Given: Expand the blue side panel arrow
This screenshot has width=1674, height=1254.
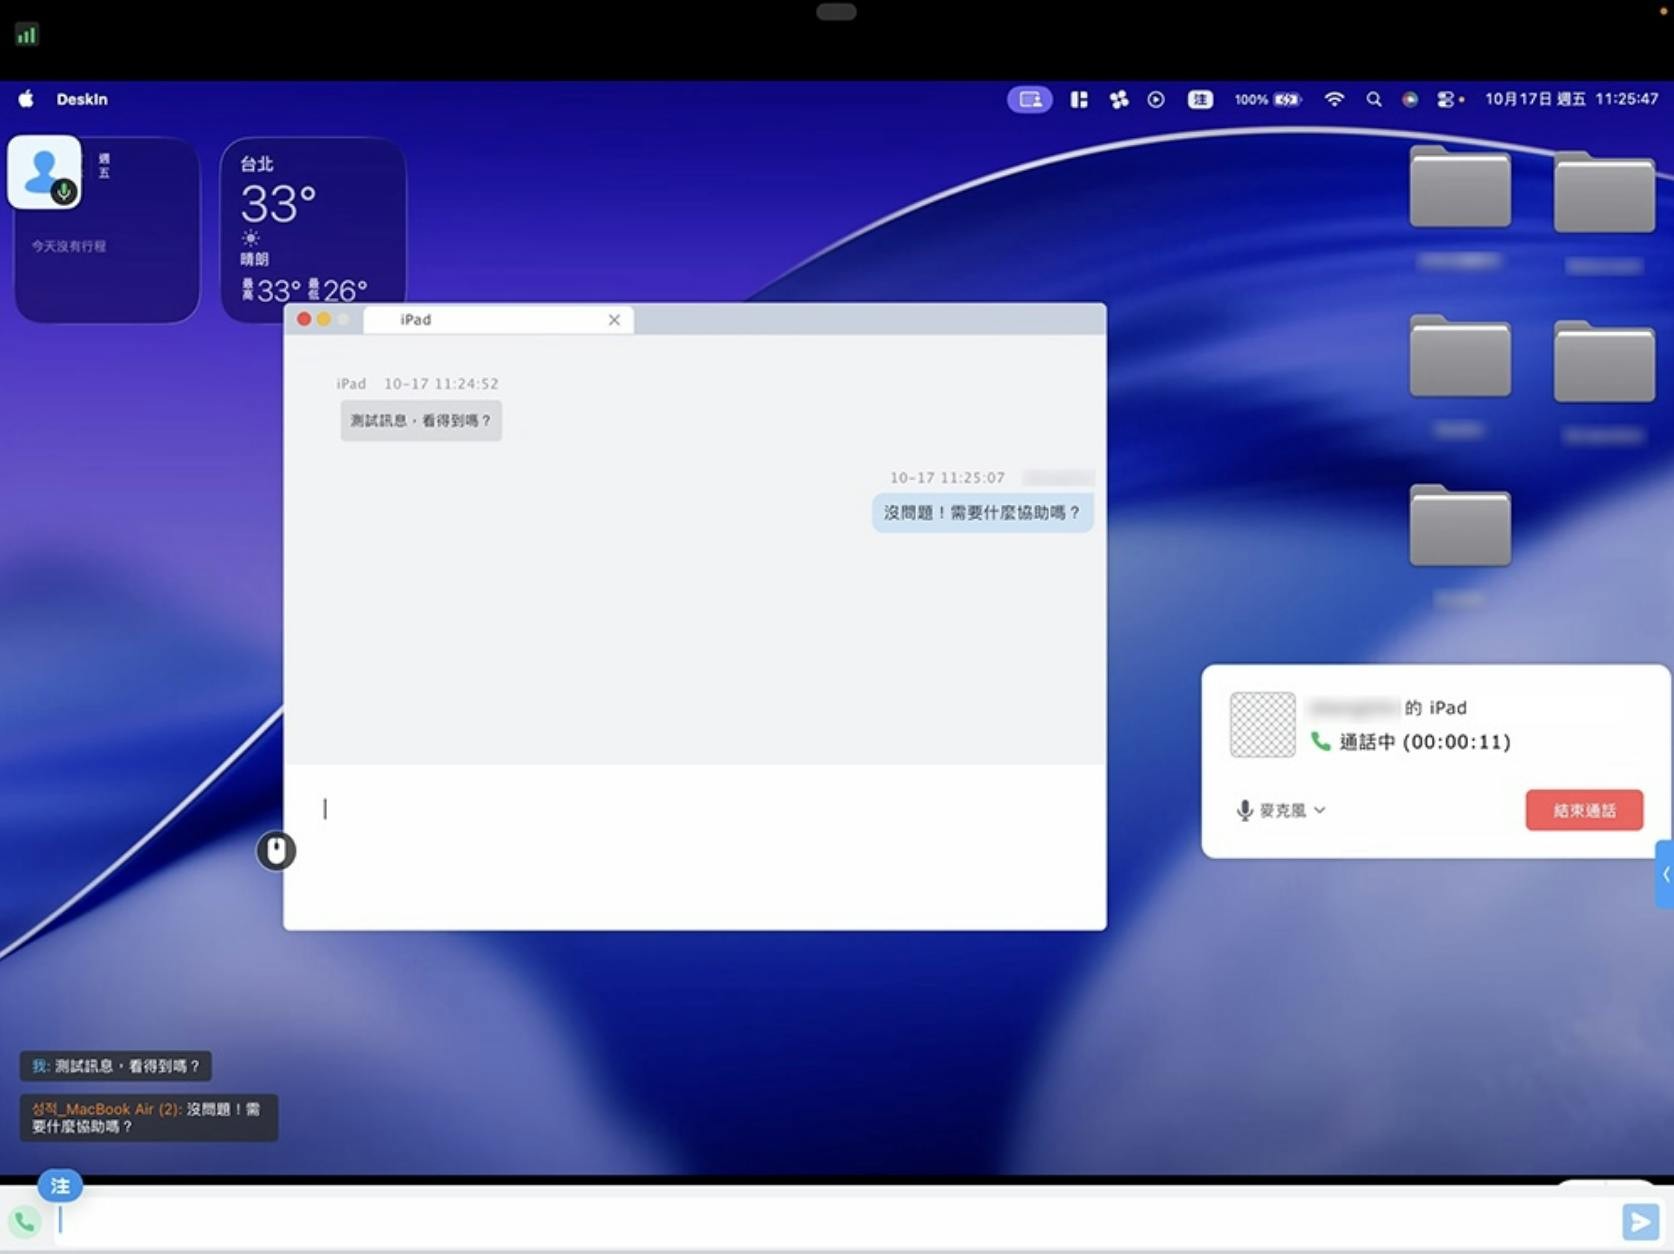Looking at the screenshot, I should click(1665, 874).
